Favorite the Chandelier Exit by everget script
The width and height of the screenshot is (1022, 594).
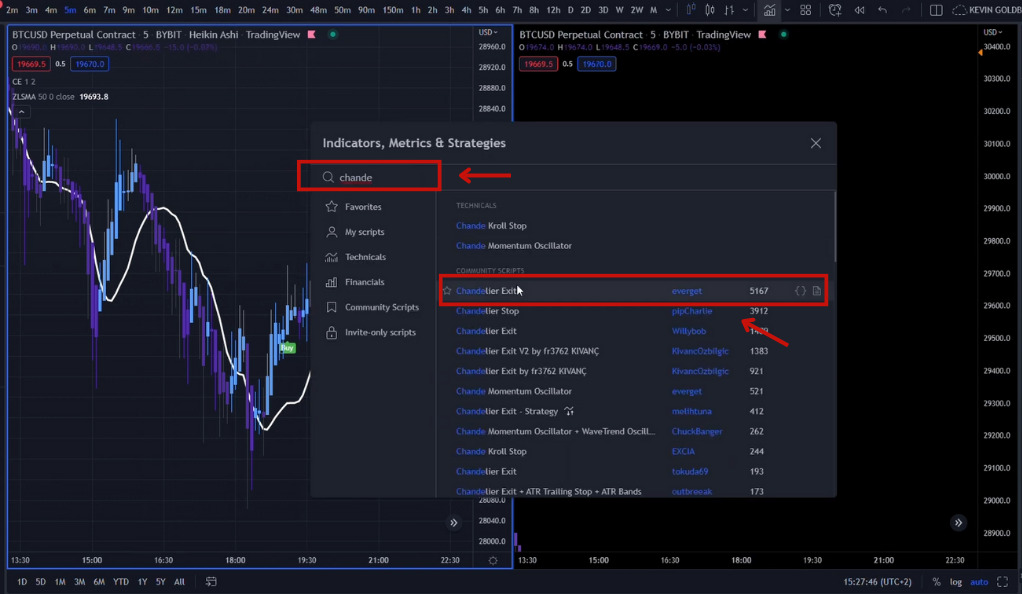447,291
